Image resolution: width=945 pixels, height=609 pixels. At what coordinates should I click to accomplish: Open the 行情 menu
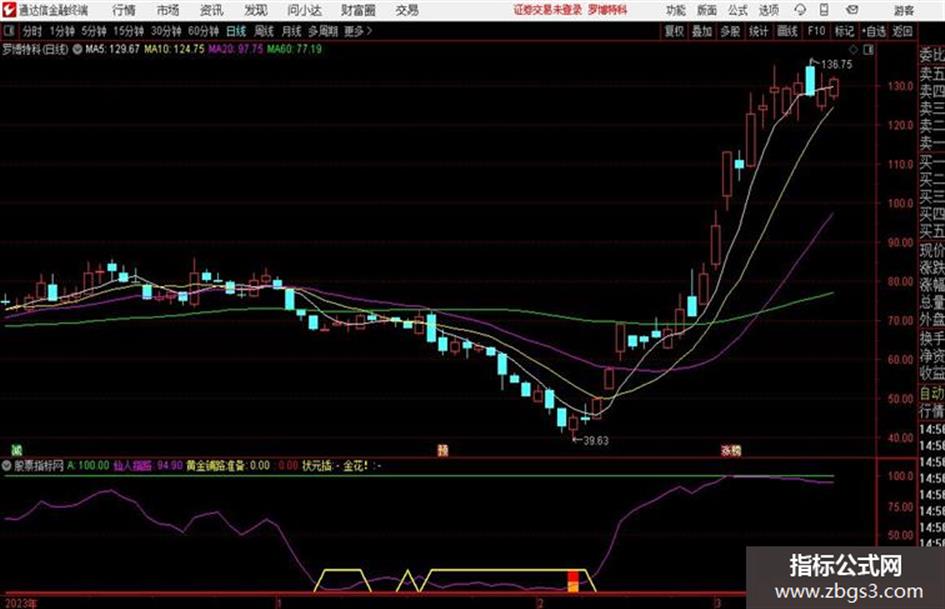click(124, 10)
